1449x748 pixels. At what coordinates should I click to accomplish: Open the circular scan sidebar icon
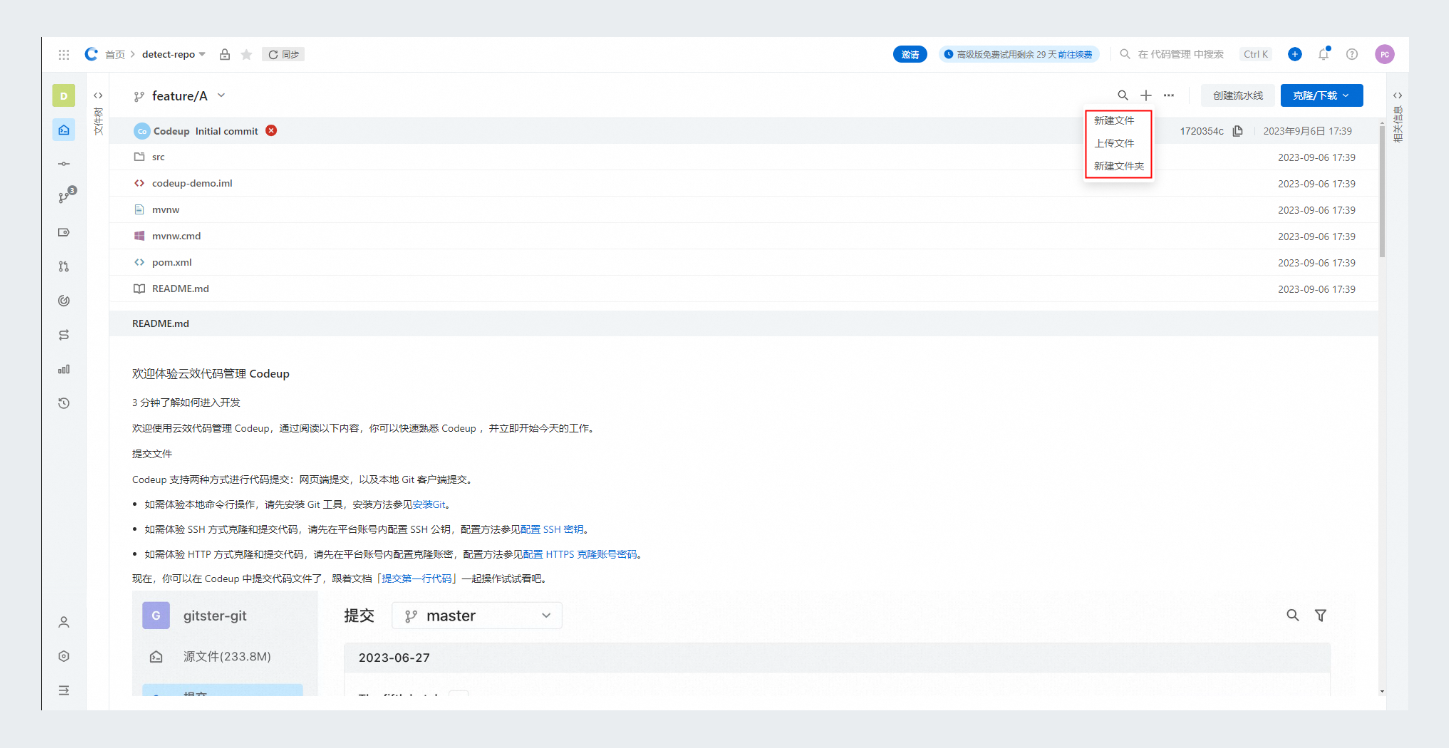click(x=64, y=300)
